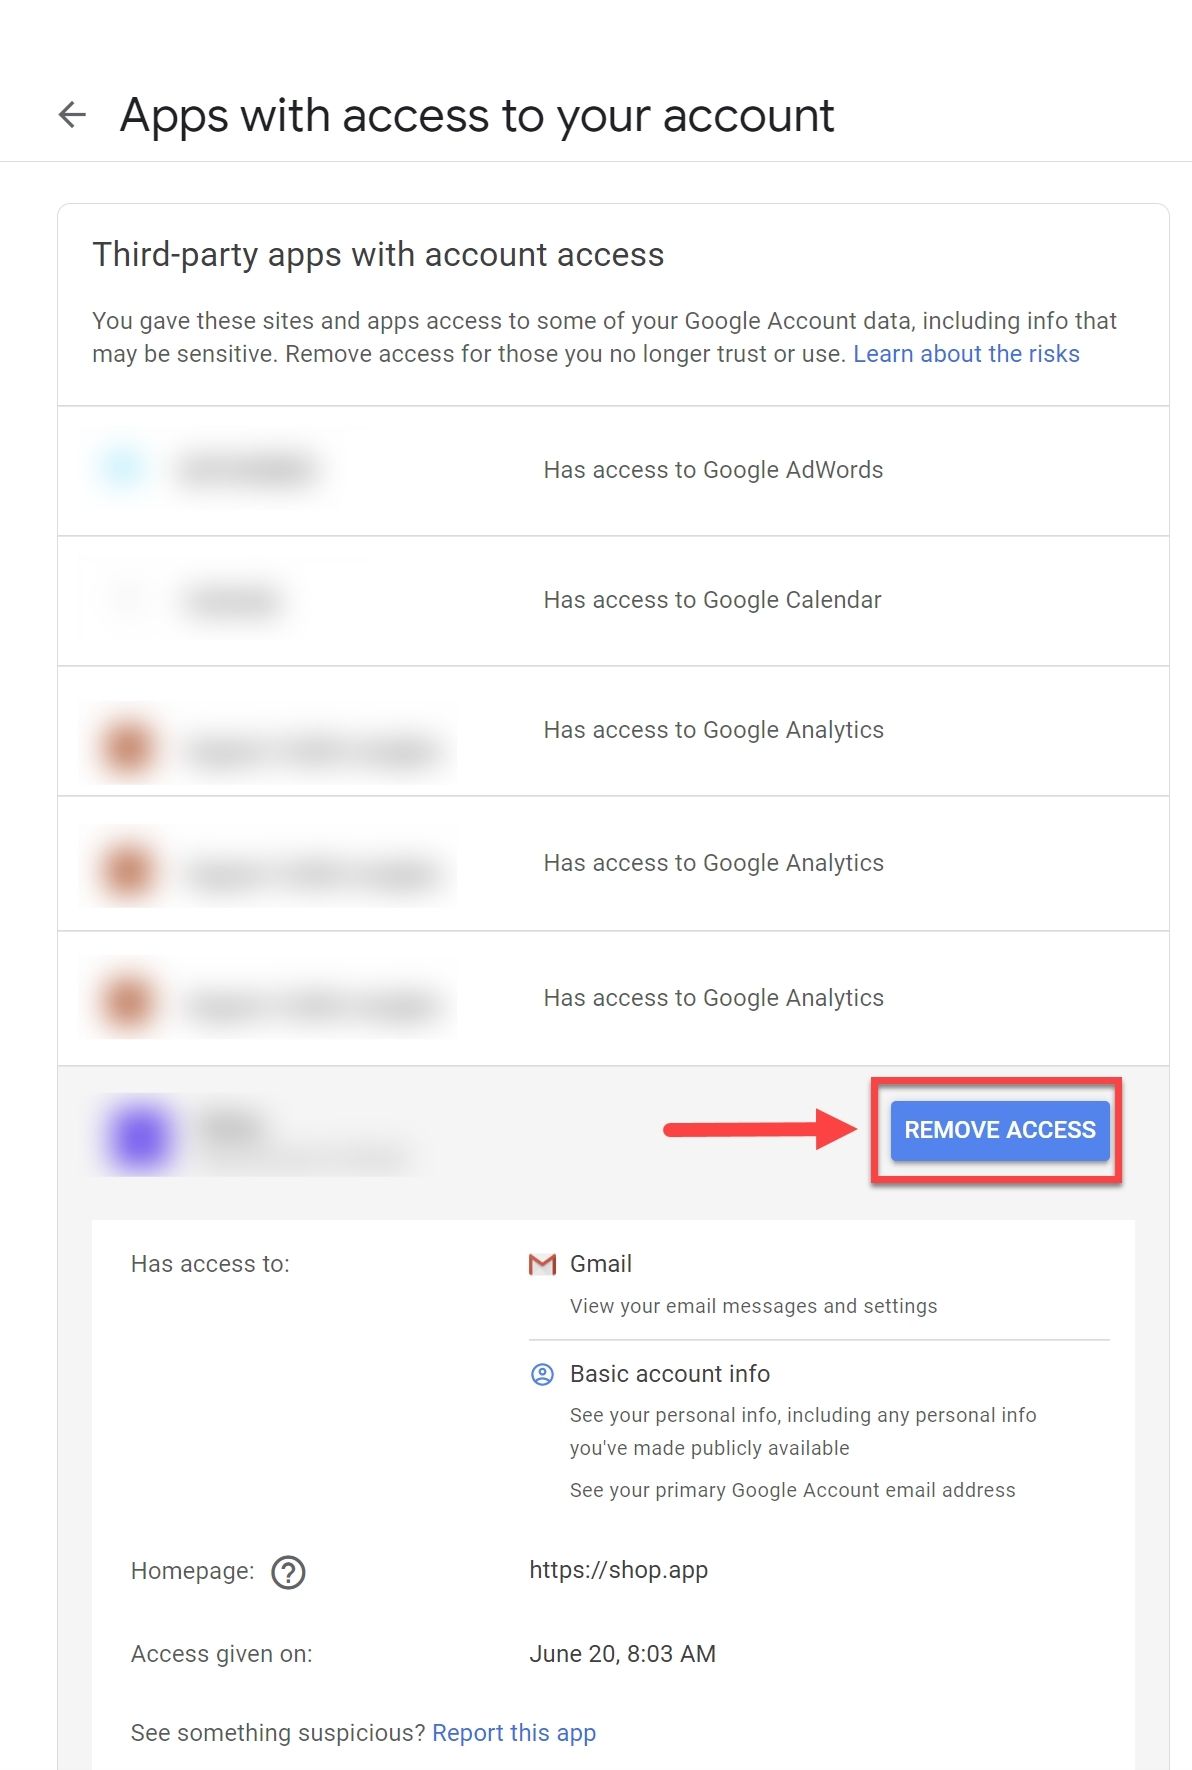Screen dimensions: 1192x1770
Task: Click the Report this app link
Action: click(x=513, y=1733)
